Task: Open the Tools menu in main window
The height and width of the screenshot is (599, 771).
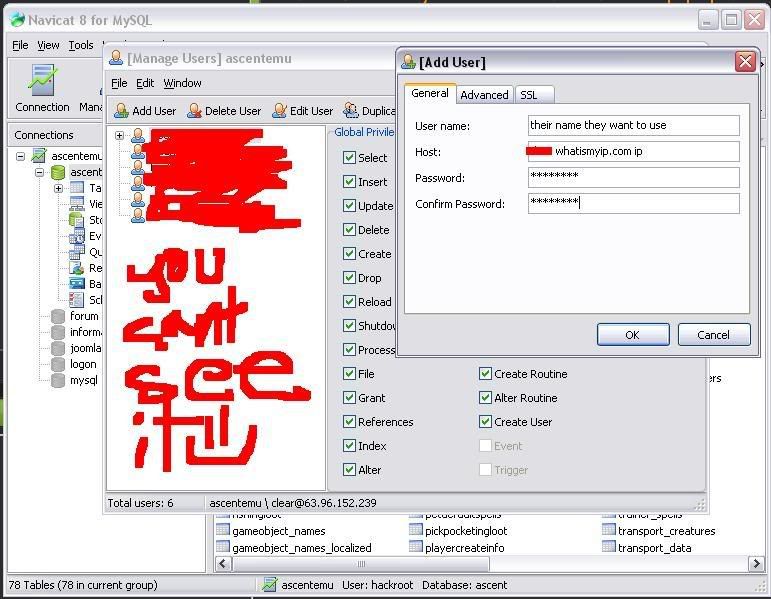Action: pos(81,45)
